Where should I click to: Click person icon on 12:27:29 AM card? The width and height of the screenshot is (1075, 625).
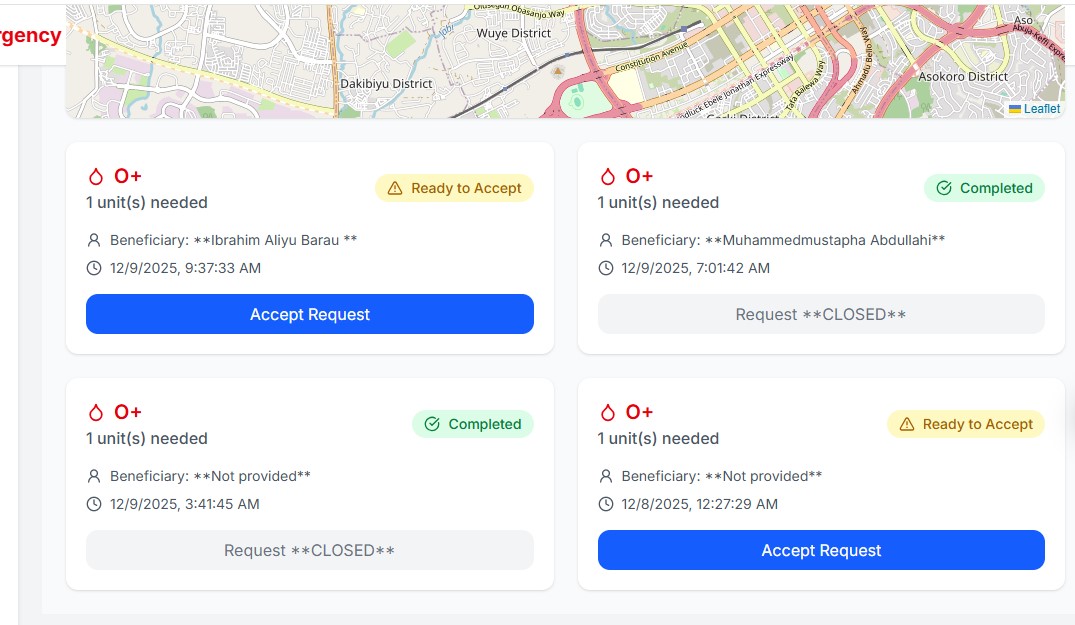[x=606, y=476]
